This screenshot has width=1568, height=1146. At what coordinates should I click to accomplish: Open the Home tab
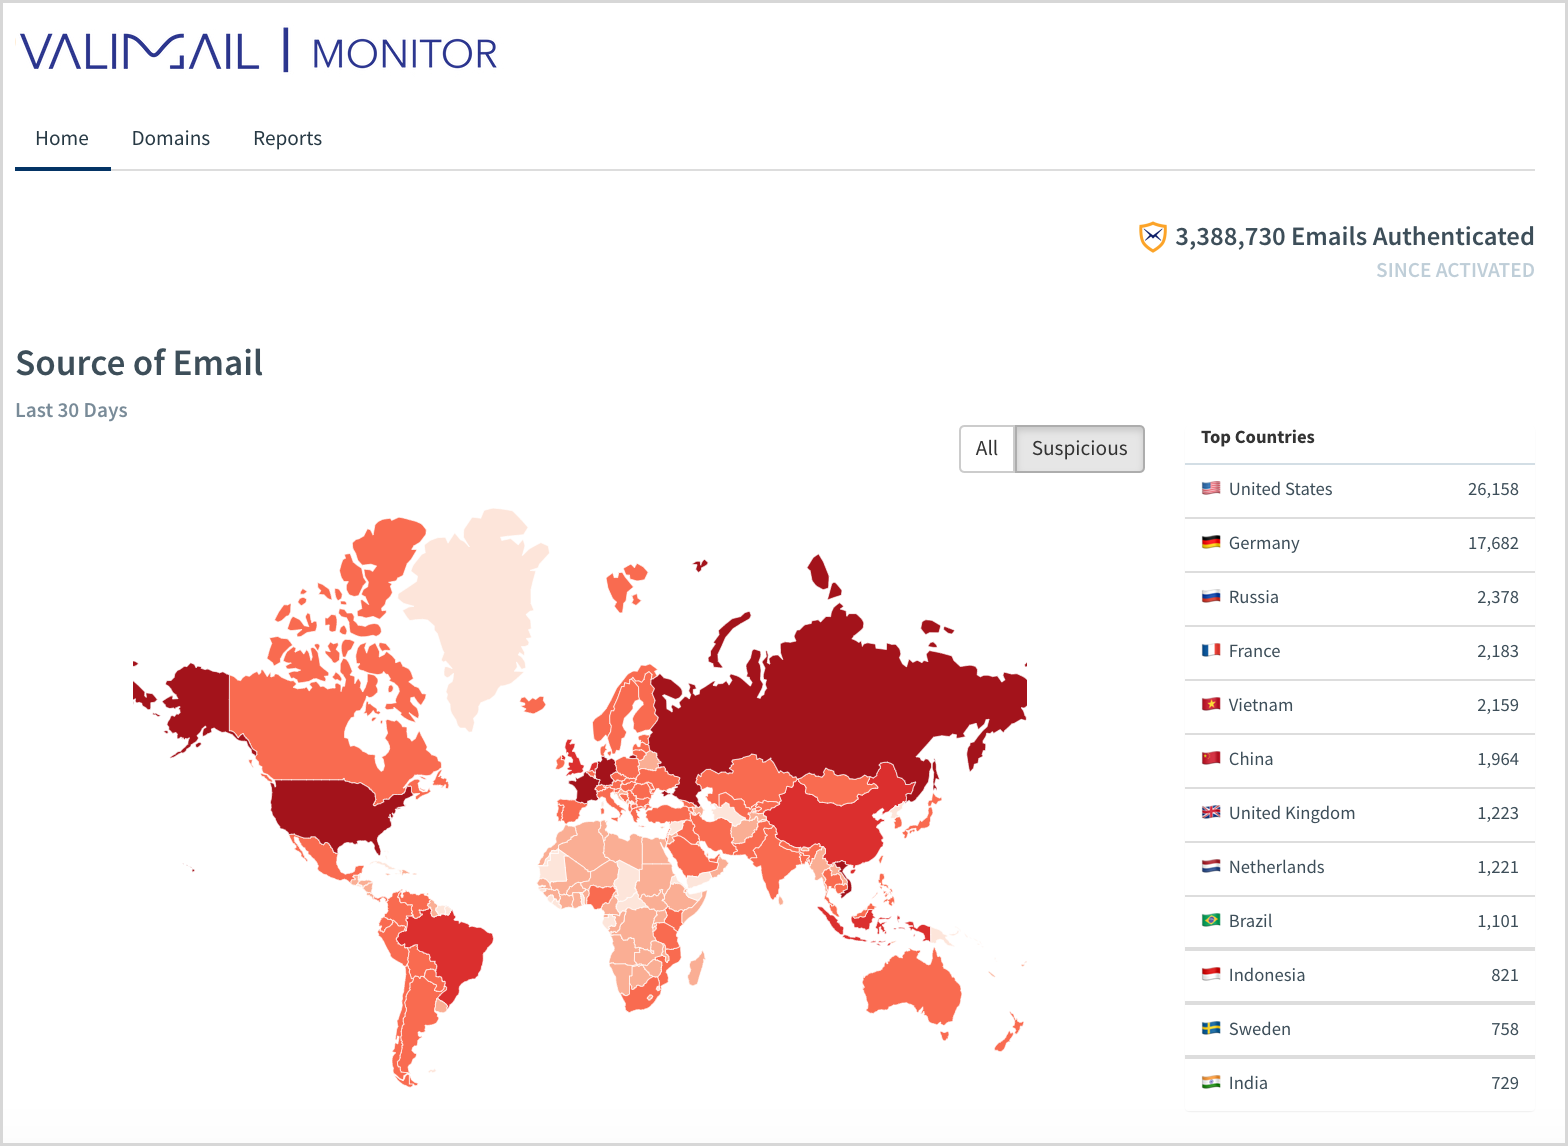click(62, 139)
